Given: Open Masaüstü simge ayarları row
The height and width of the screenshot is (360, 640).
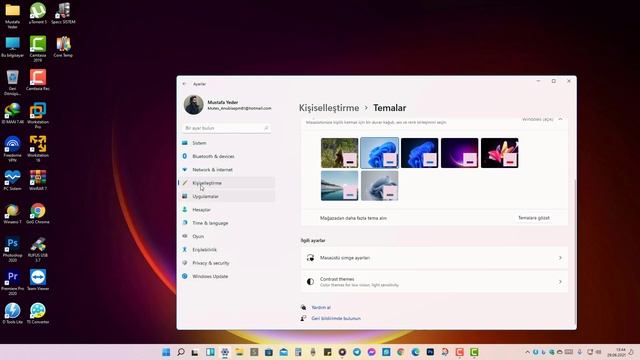Looking at the screenshot, I should pos(434,258).
